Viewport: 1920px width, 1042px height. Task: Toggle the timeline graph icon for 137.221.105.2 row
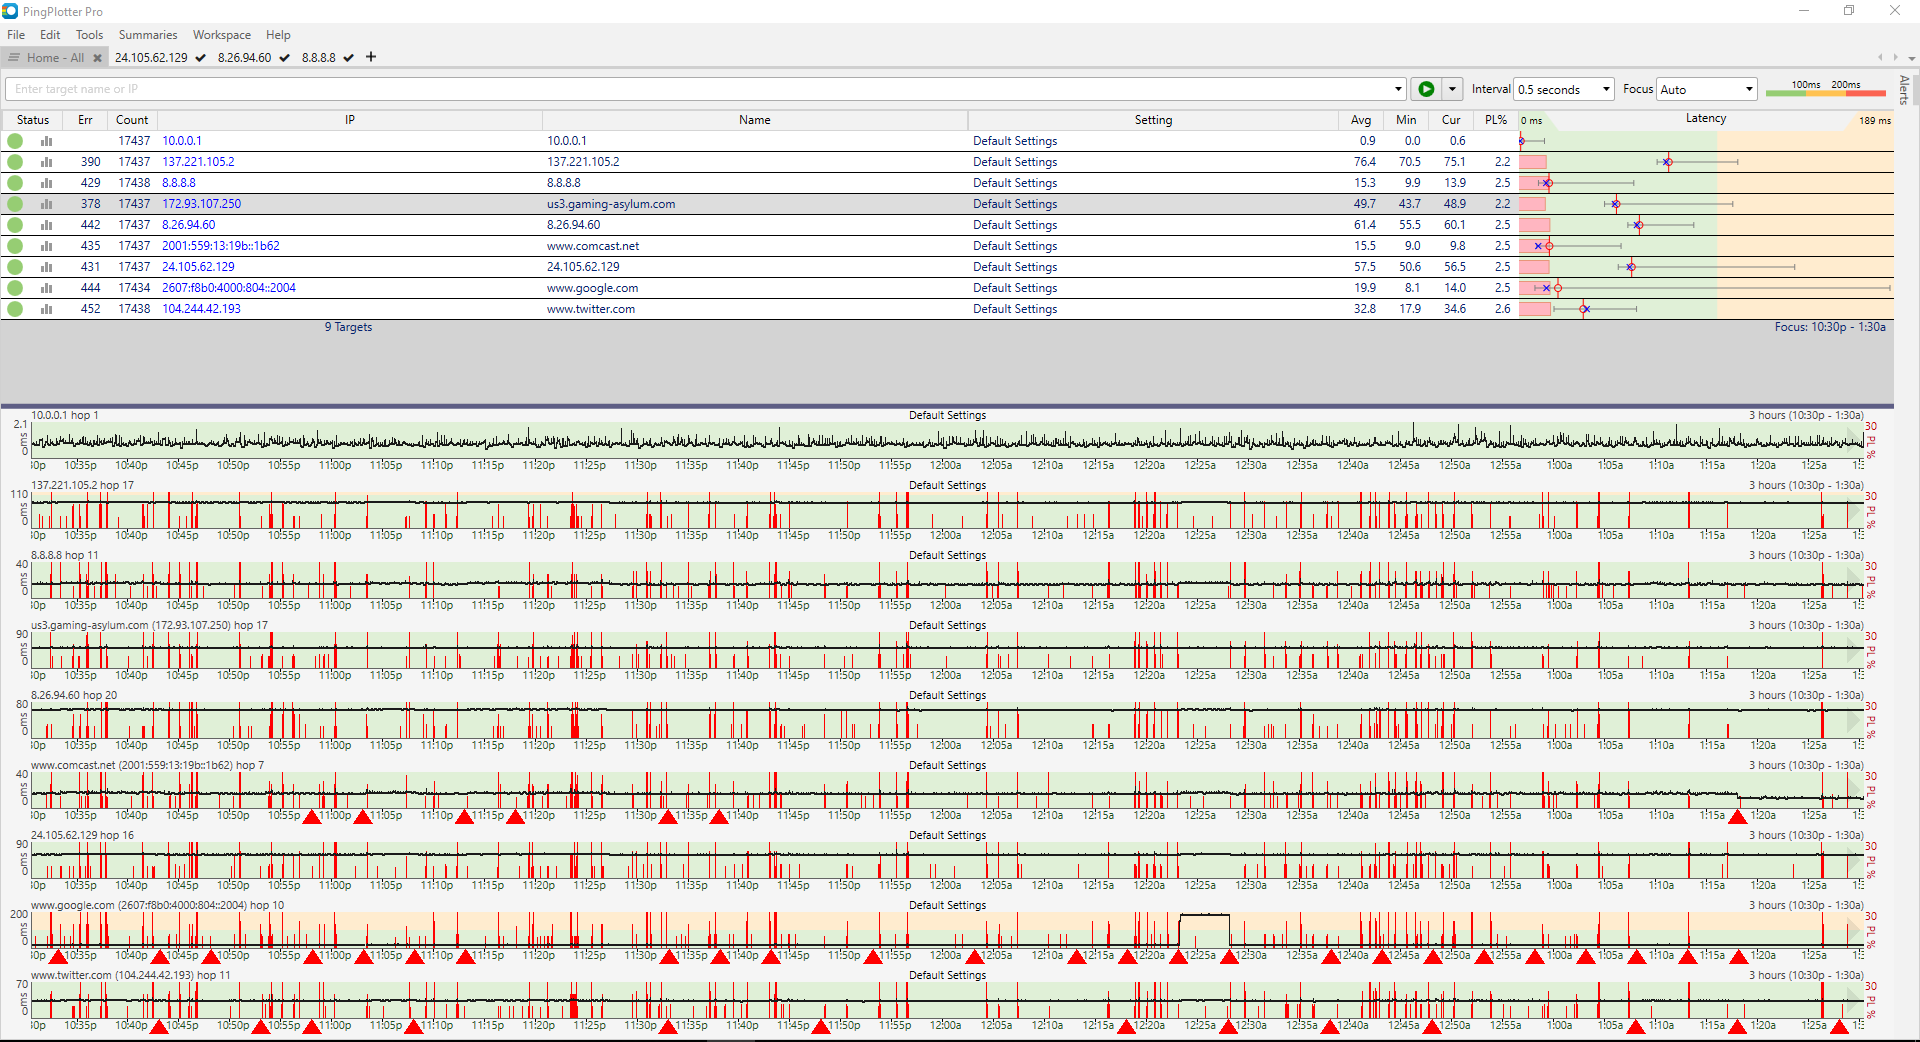(x=46, y=162)
